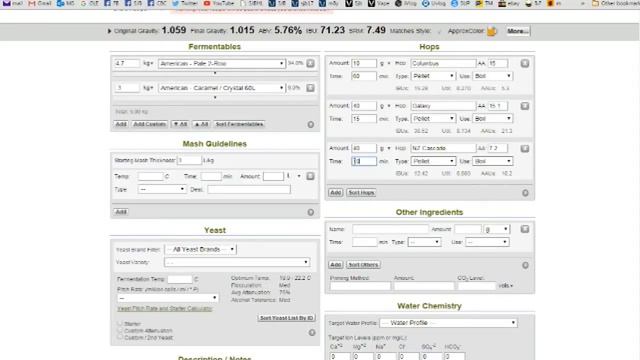Click the Other Ingredients Name field
Viewport: 640px width, 360px height.
pos(390,229)
